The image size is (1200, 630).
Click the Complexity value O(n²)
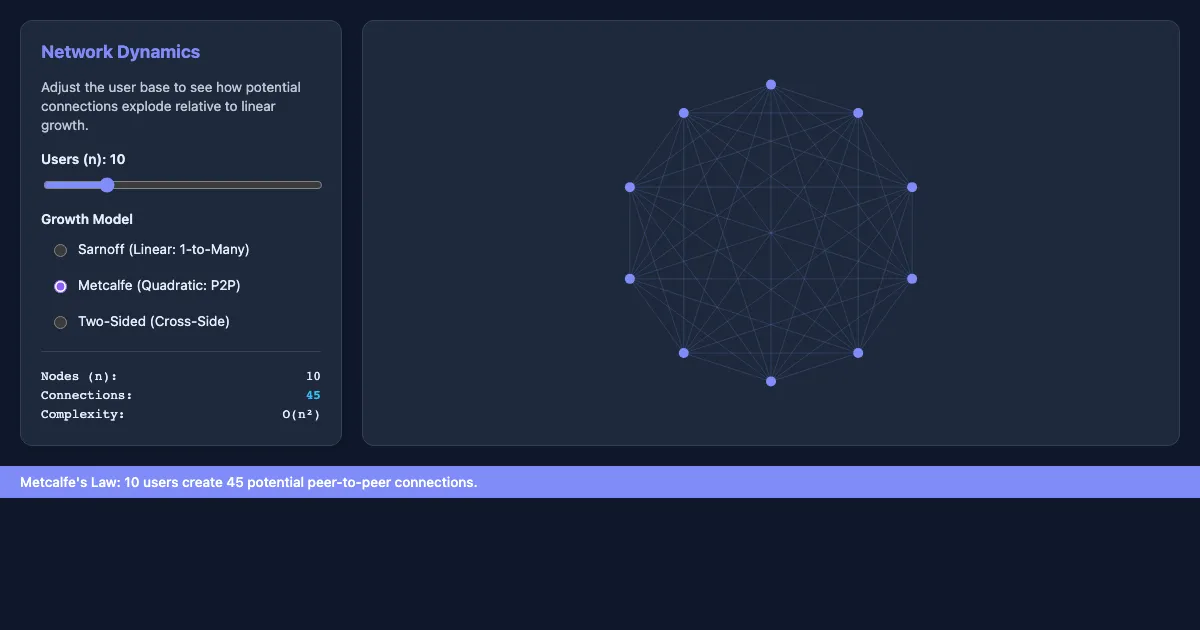coord(301,414)
